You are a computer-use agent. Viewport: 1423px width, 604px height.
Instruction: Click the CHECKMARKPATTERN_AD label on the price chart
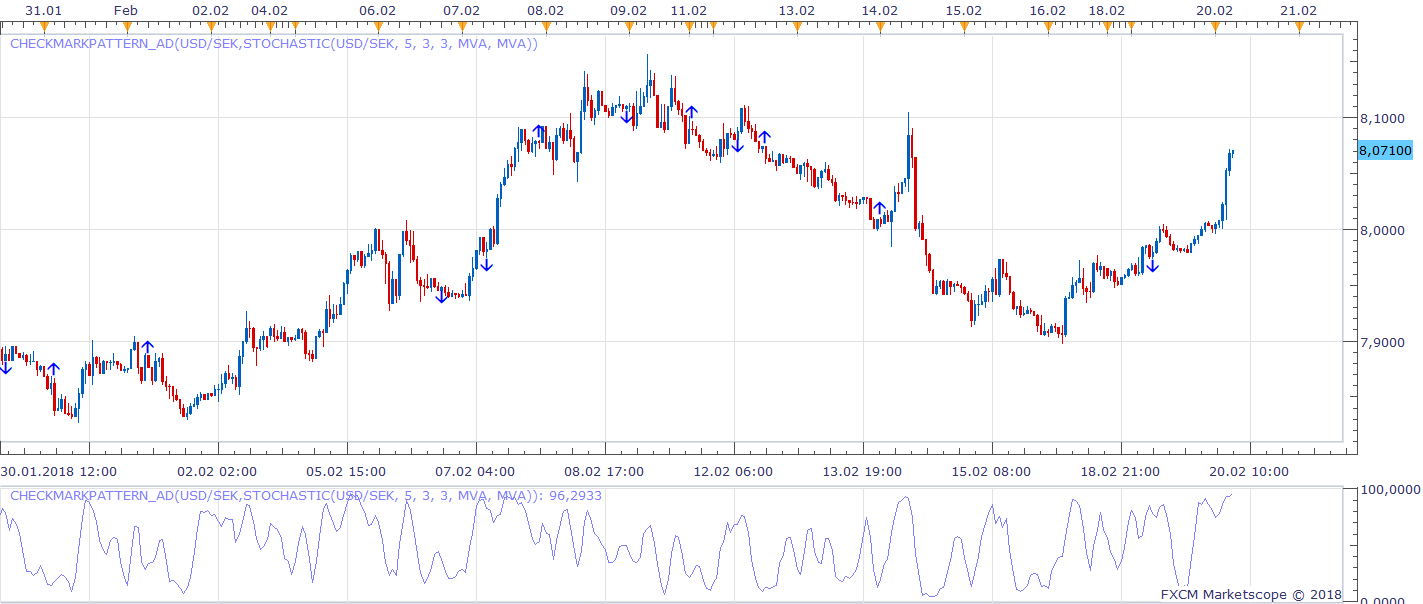[x=274, y=44]
